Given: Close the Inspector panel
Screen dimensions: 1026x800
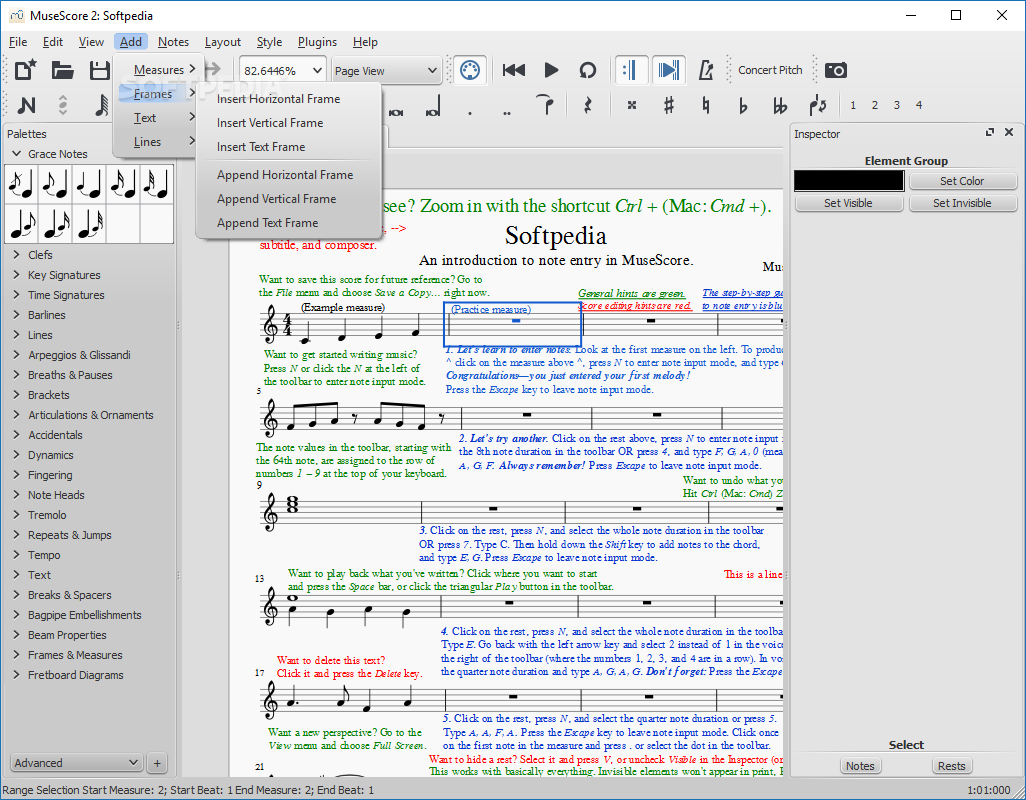Looking at the screenshot, I should click(1009, 132).
